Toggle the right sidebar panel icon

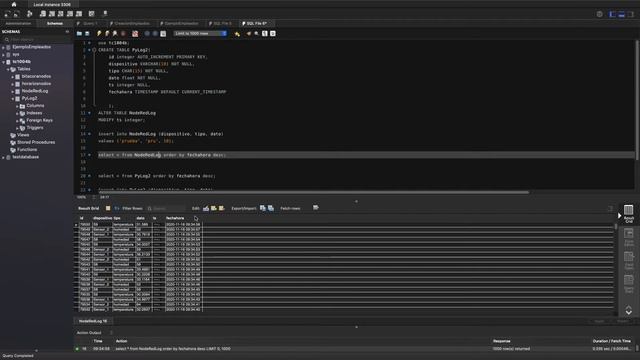click(631, 14)
